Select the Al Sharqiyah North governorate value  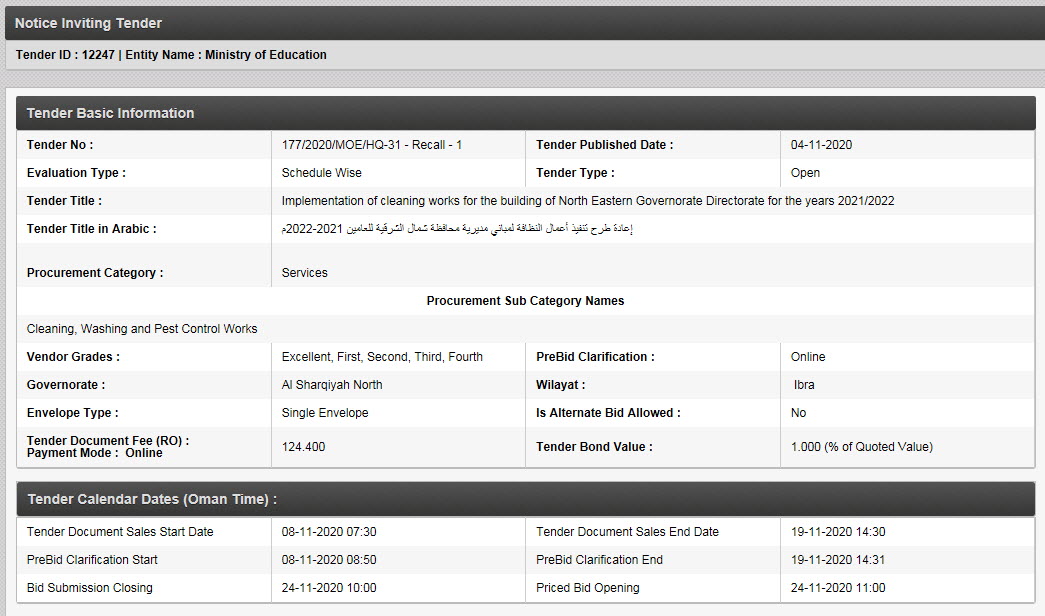point(332,385)
